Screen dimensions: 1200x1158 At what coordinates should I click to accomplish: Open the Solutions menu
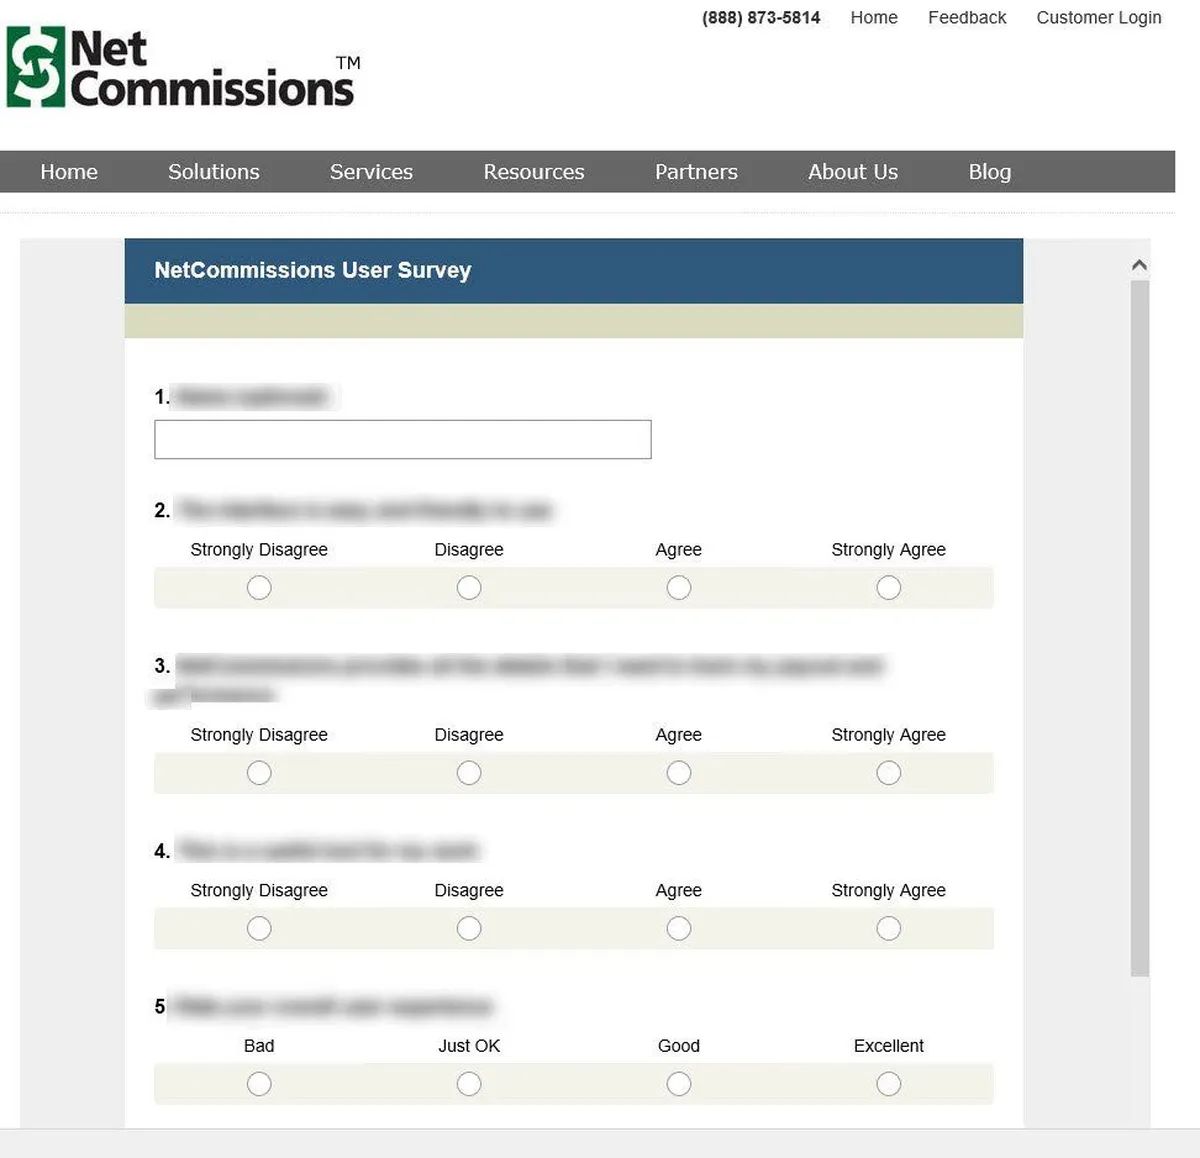pyautogui.click(x=213, y=172)
